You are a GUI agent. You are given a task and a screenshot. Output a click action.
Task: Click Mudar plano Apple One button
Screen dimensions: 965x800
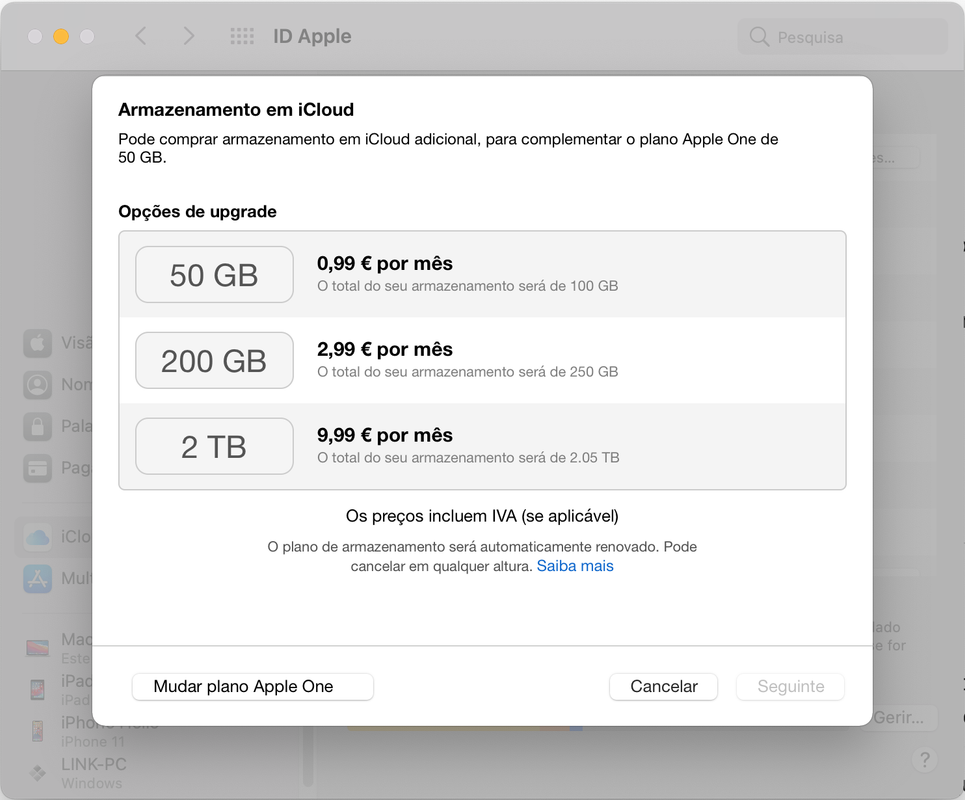point(252,687)
